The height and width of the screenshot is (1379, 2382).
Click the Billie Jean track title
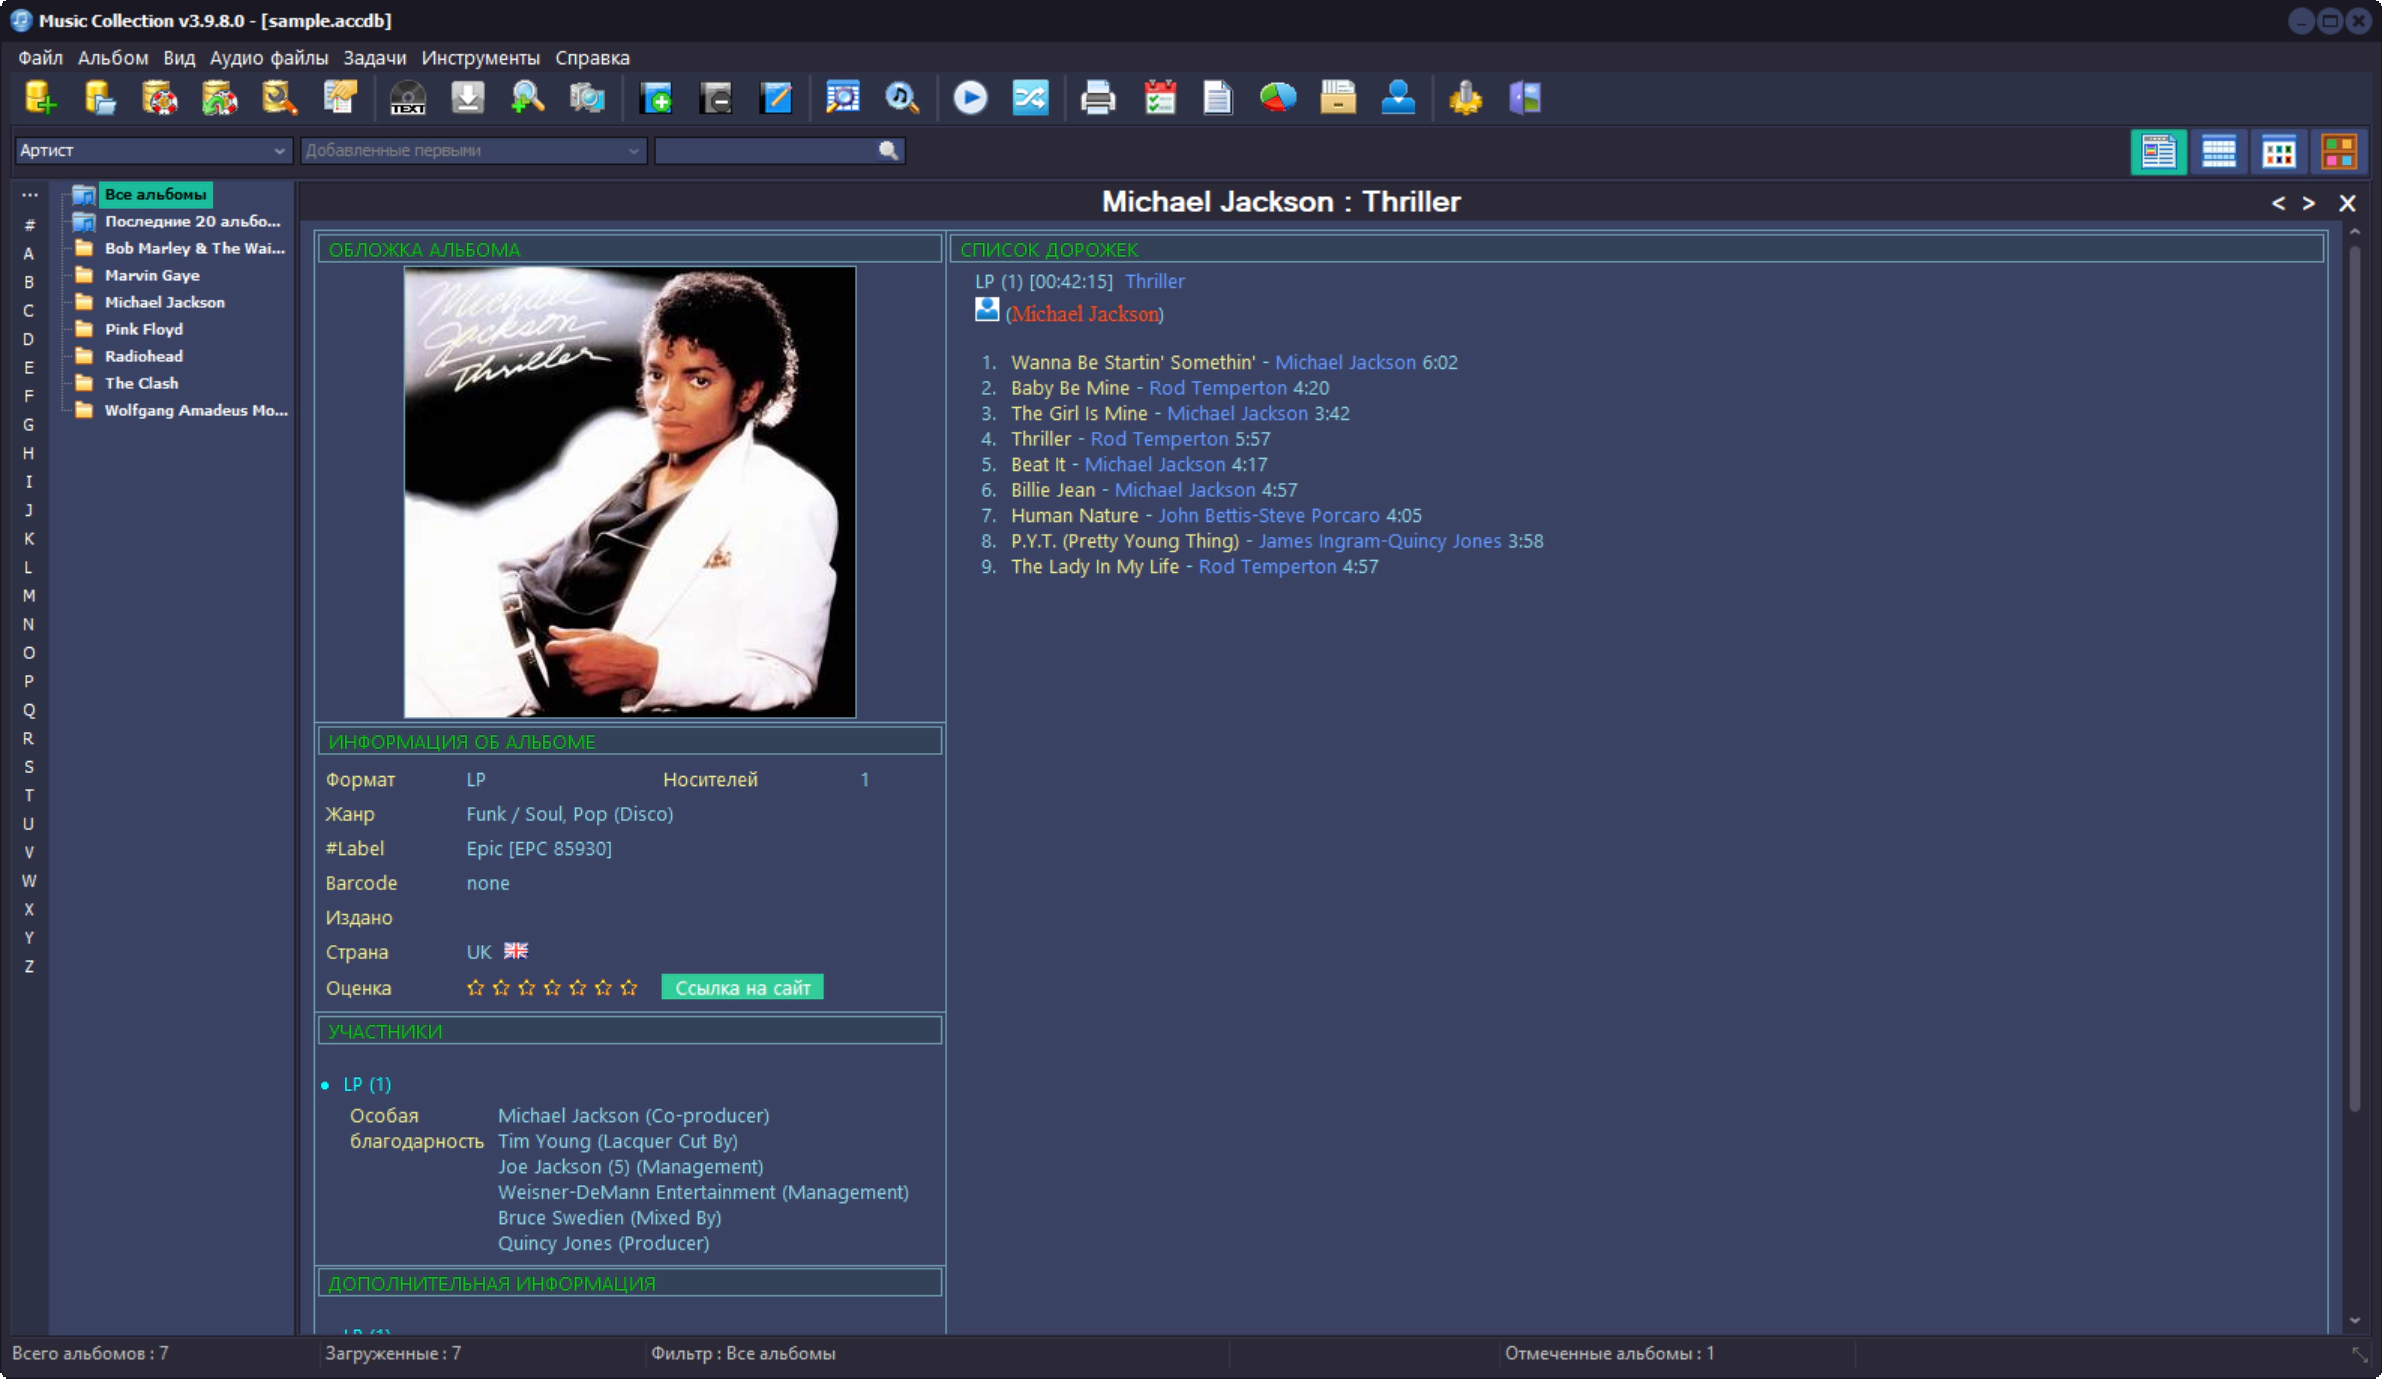click(x=1053, y=490)
